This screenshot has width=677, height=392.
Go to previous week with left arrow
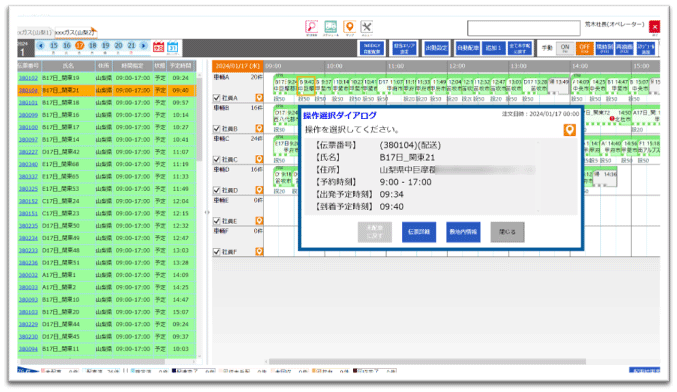41,45
